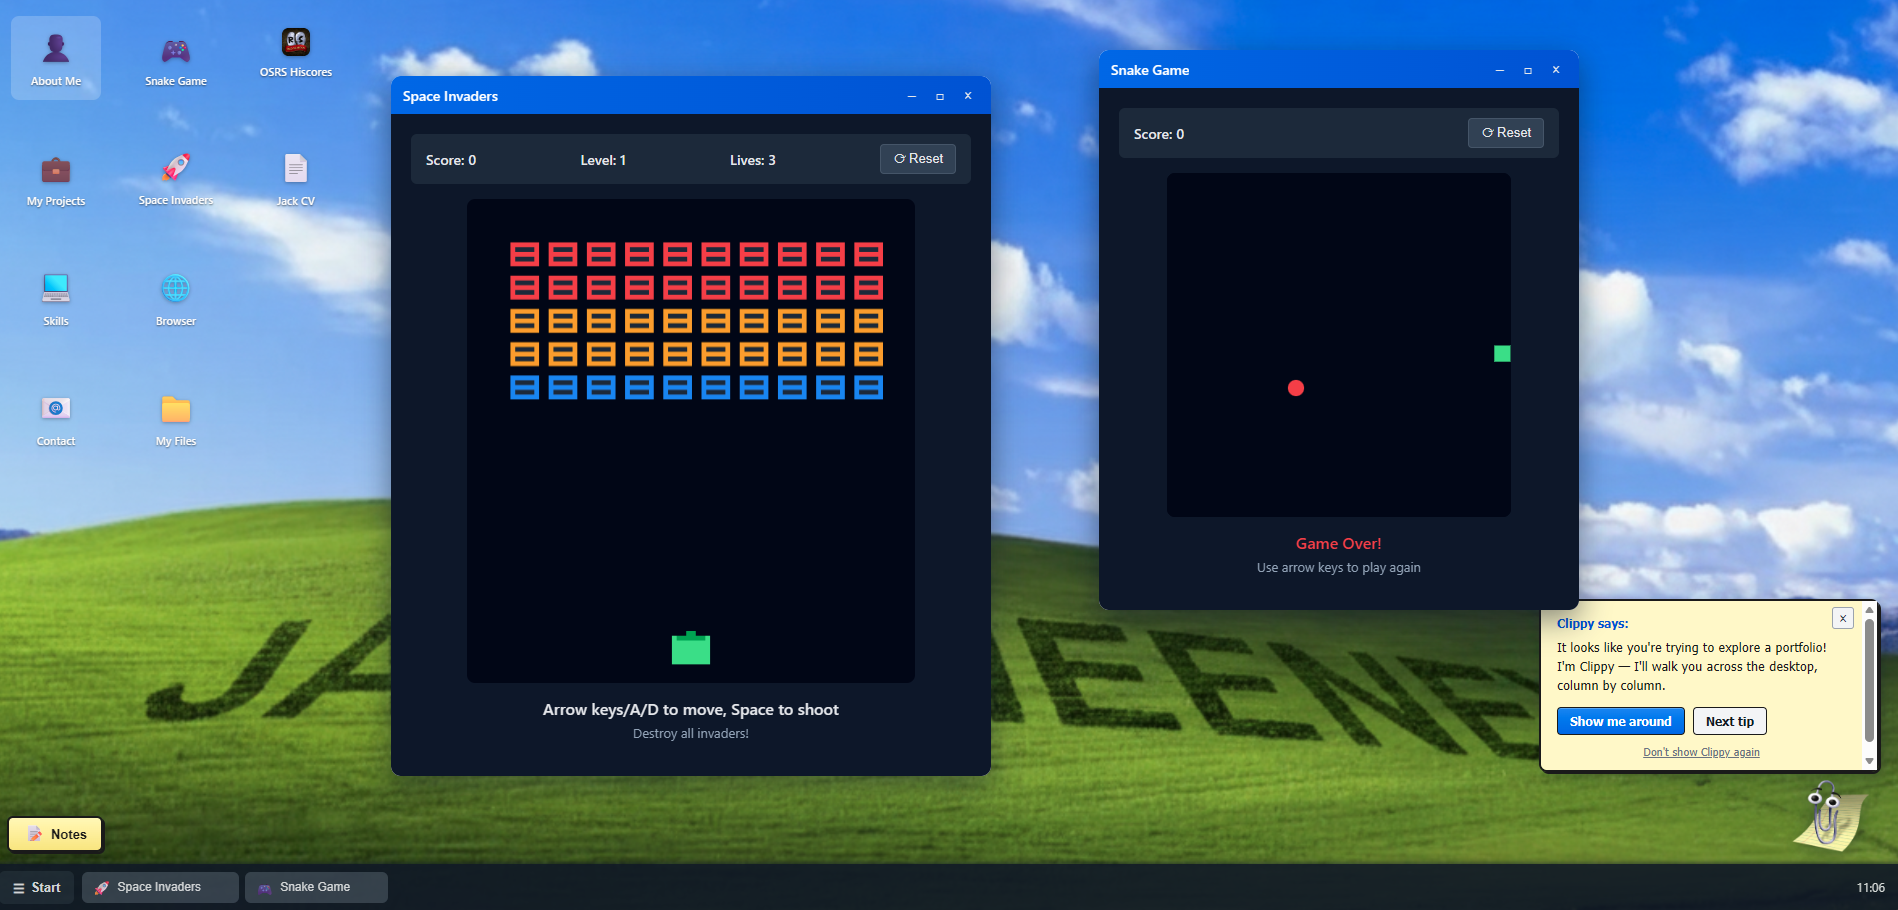Click Don't show Clippy again link
This screenshot has width=1898, height=910.
click(x=1701, y=752)
